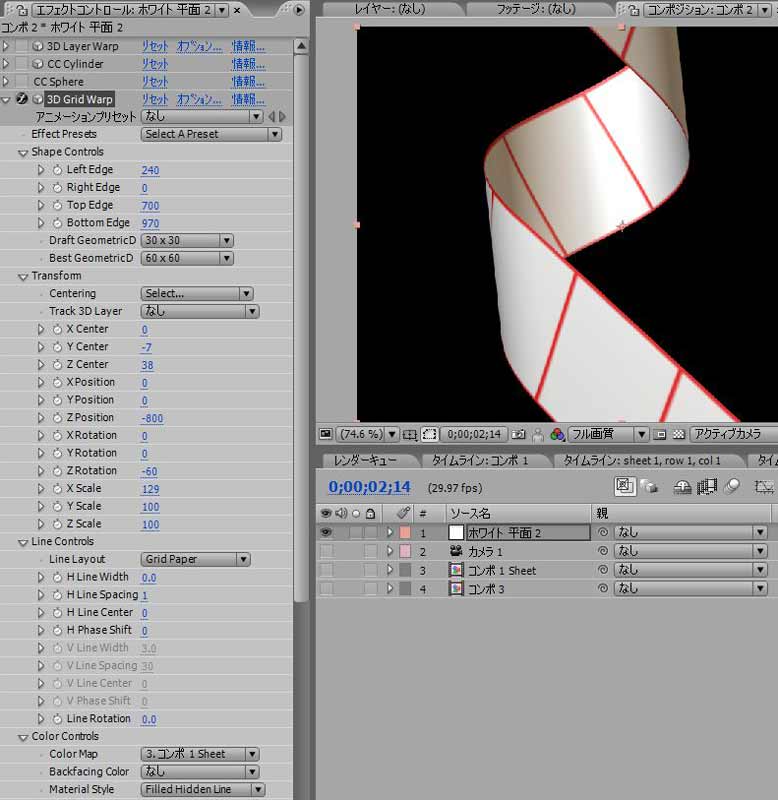
Task: Switch to タイムライン: sheet 1, row 1, col 1 tab
Action: 642,461
